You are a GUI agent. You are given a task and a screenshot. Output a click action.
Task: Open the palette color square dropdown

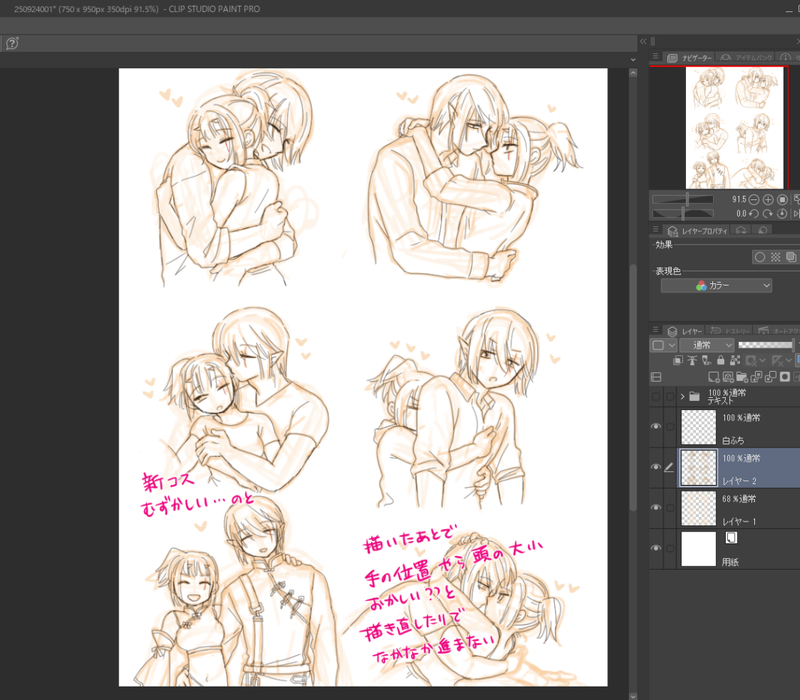(x=663, y=345)
